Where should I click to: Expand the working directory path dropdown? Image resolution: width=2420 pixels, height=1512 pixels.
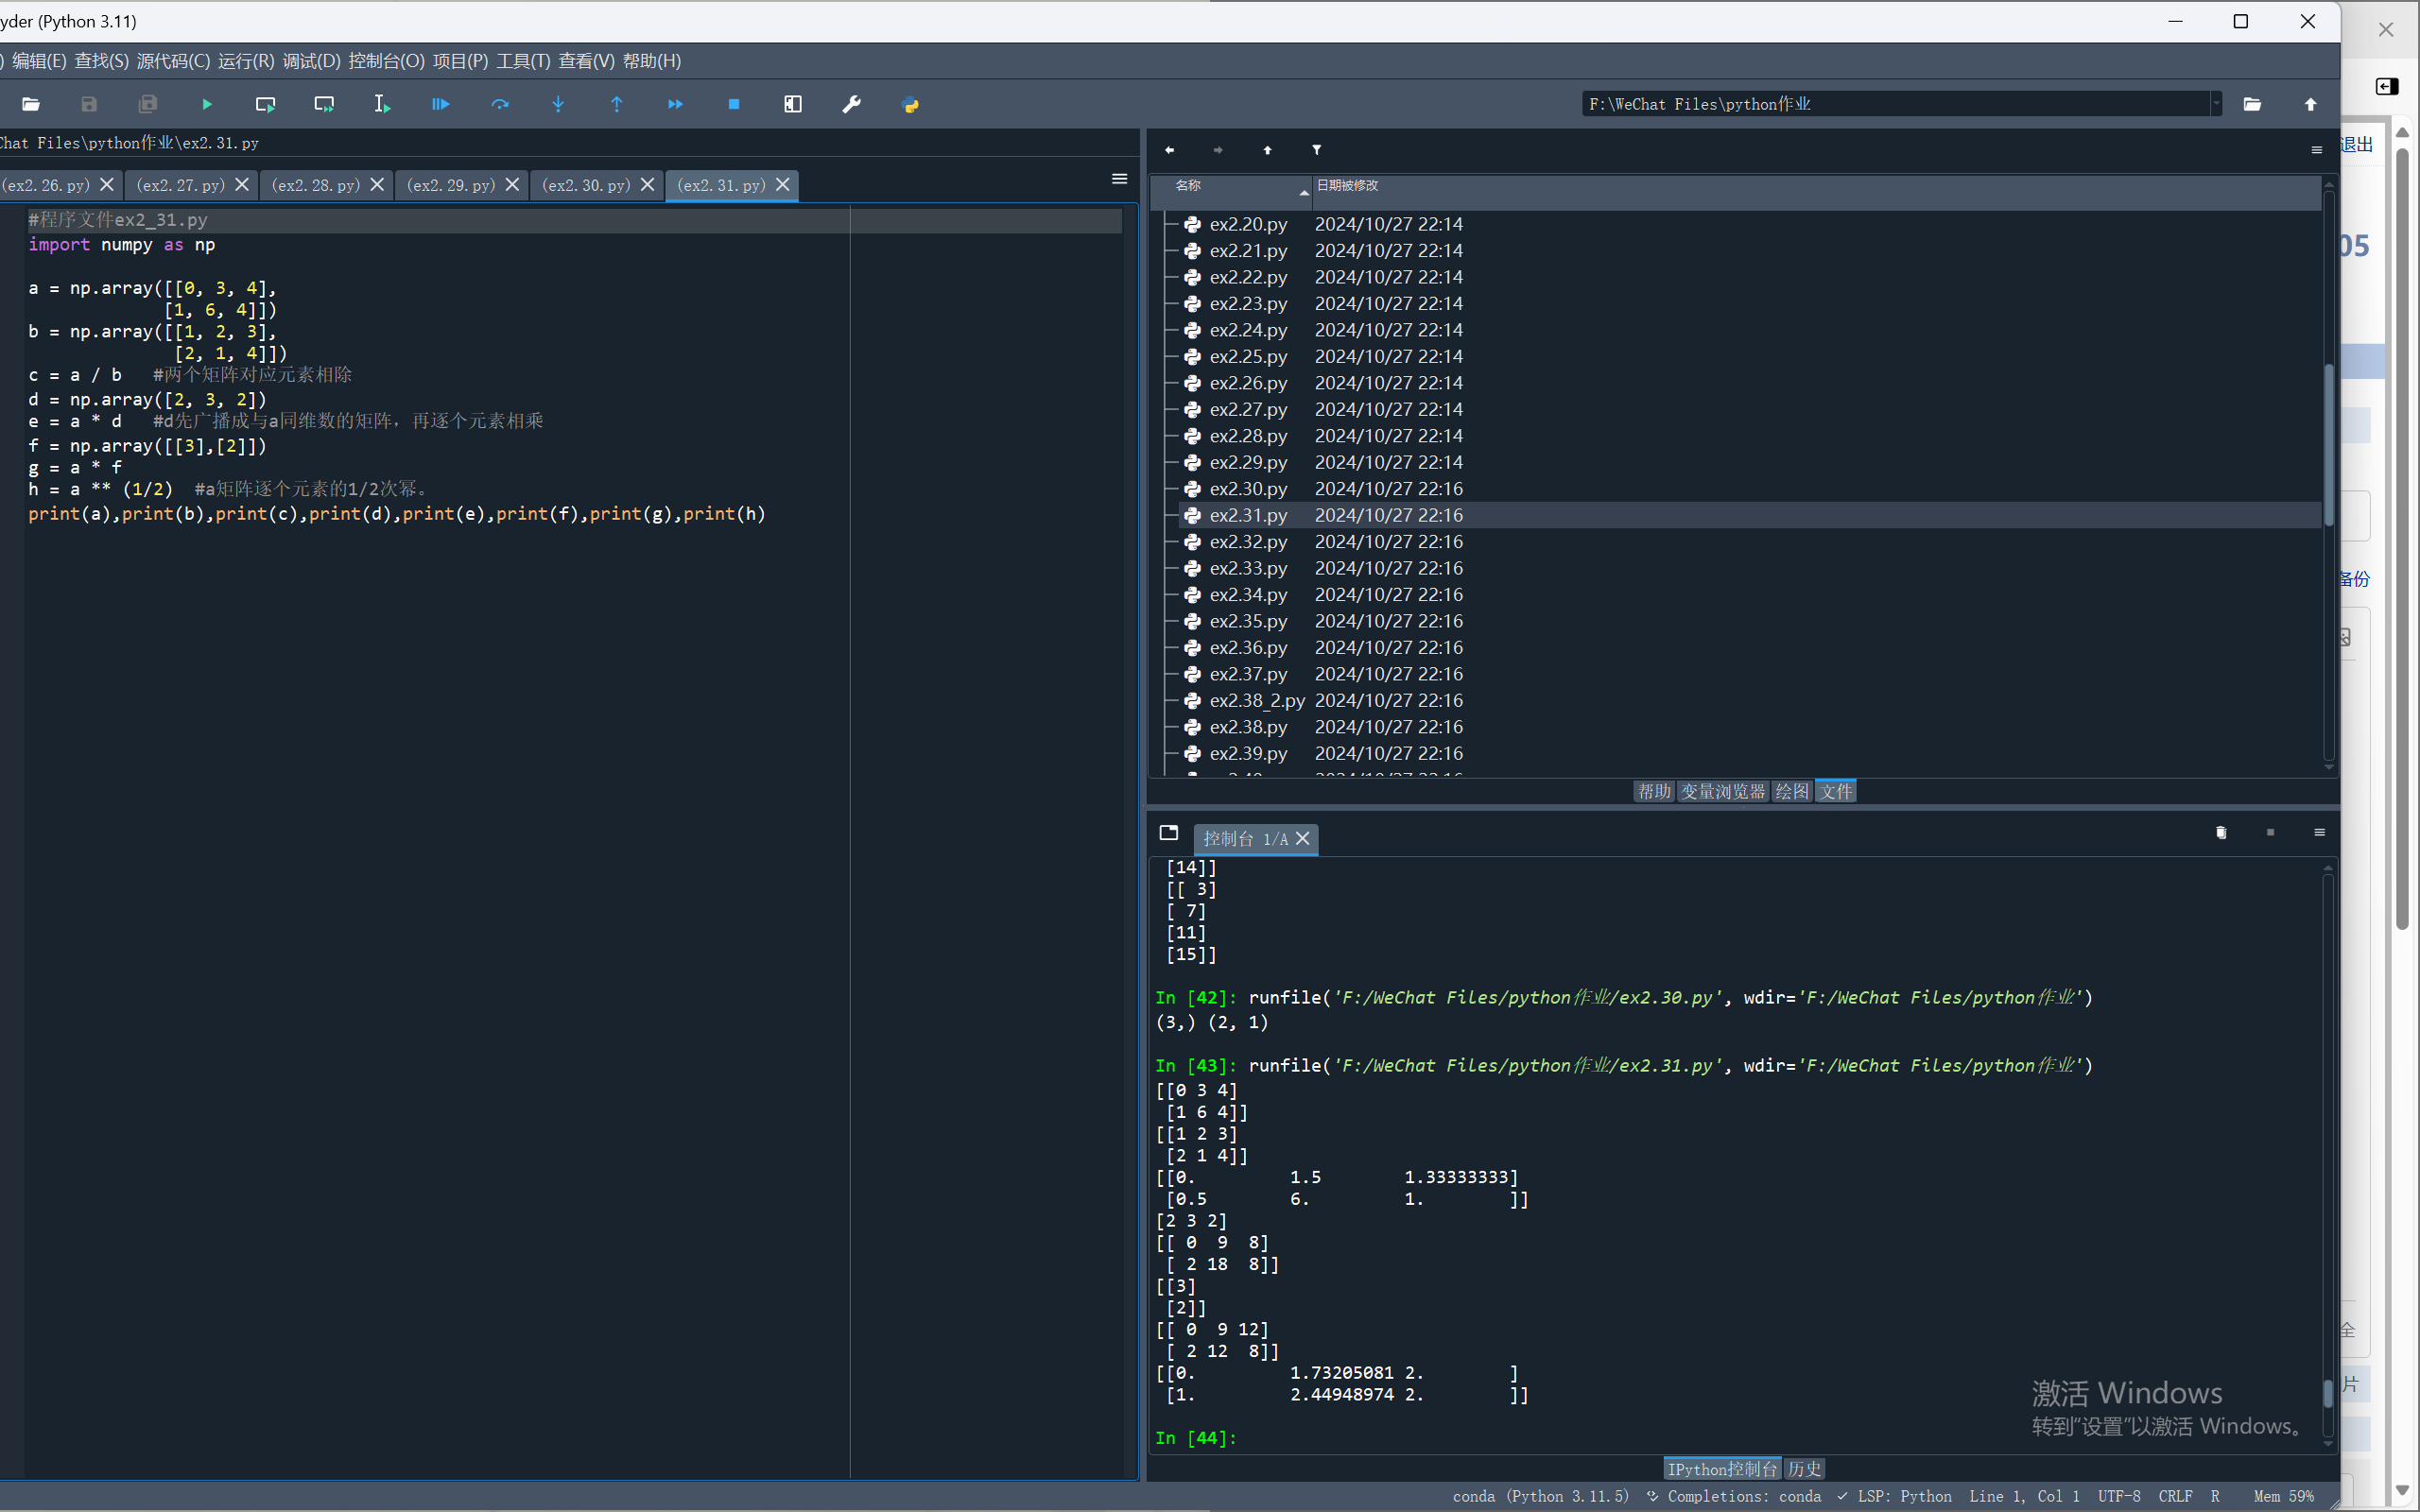2216,104
